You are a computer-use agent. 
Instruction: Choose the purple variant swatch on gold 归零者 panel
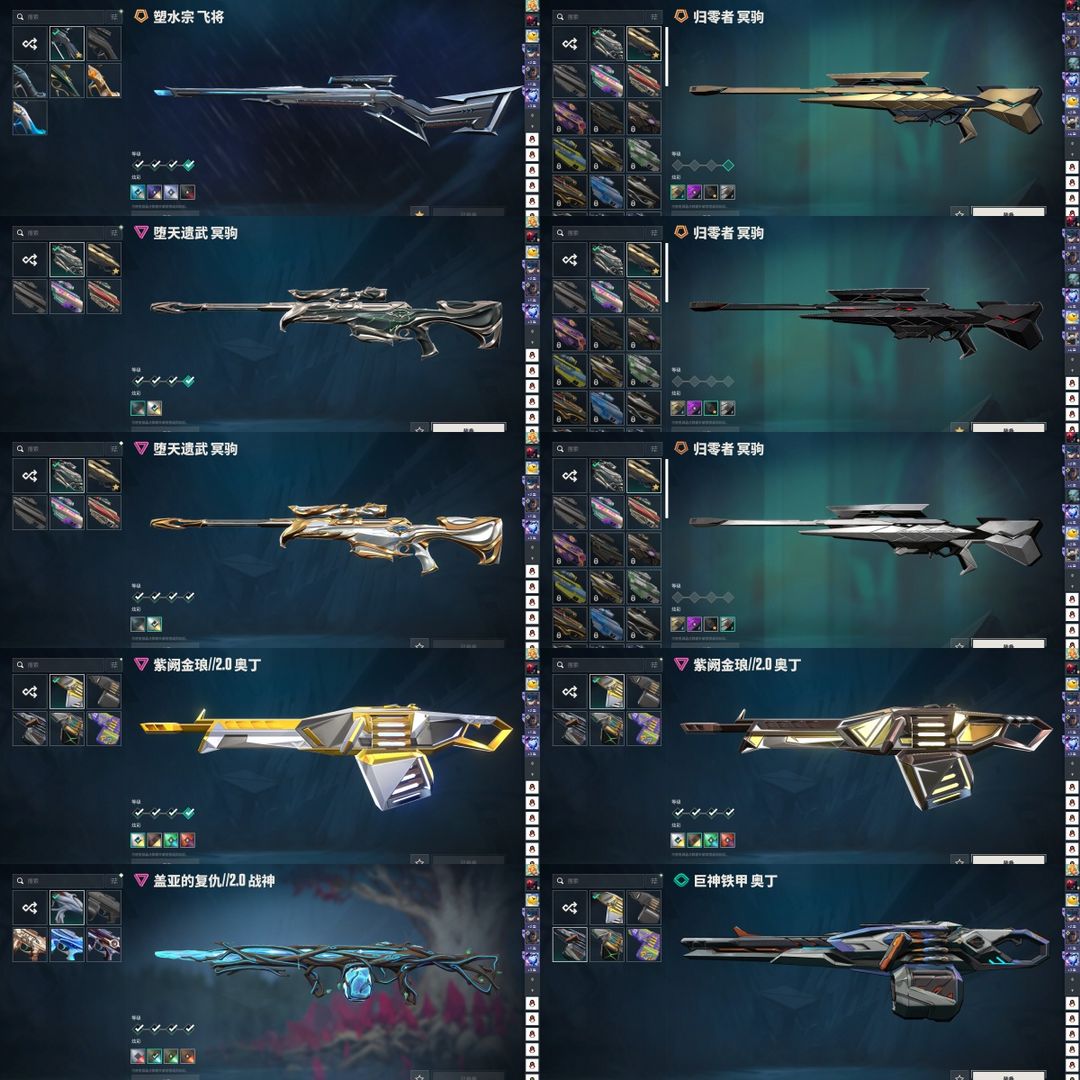coord(694,192)
